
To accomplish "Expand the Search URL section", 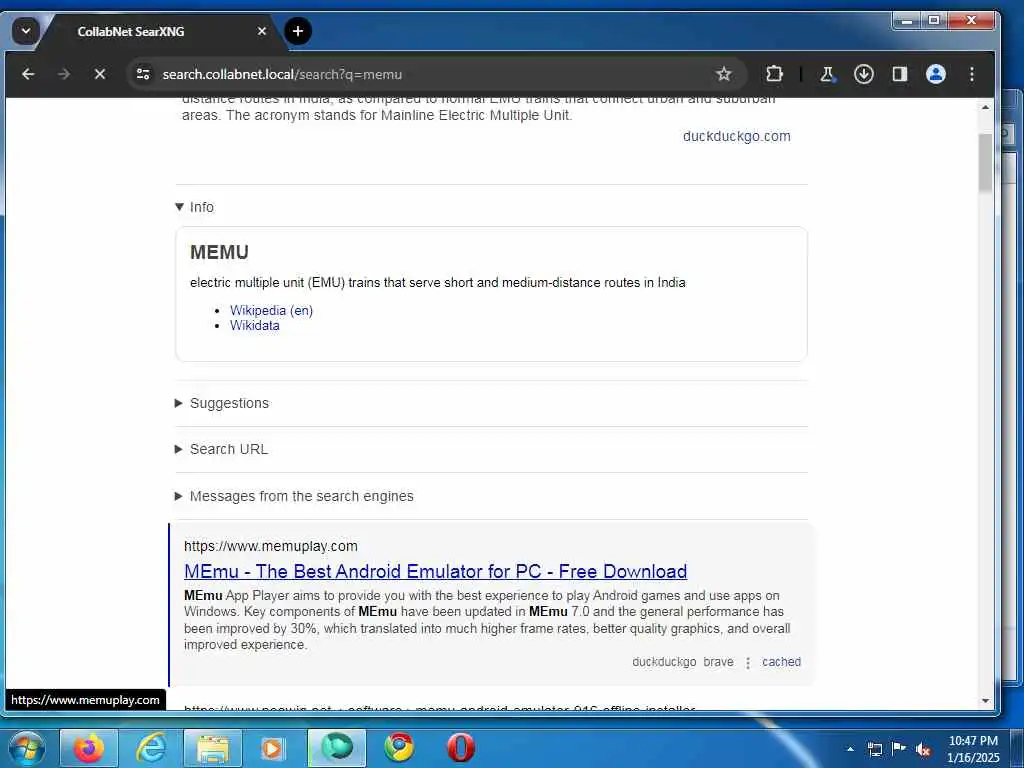I will point(221,449).
